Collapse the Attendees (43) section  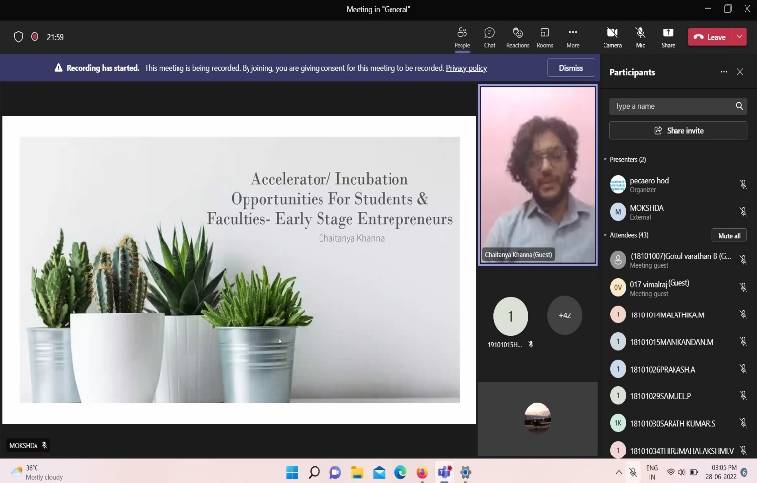coord(605,235)
